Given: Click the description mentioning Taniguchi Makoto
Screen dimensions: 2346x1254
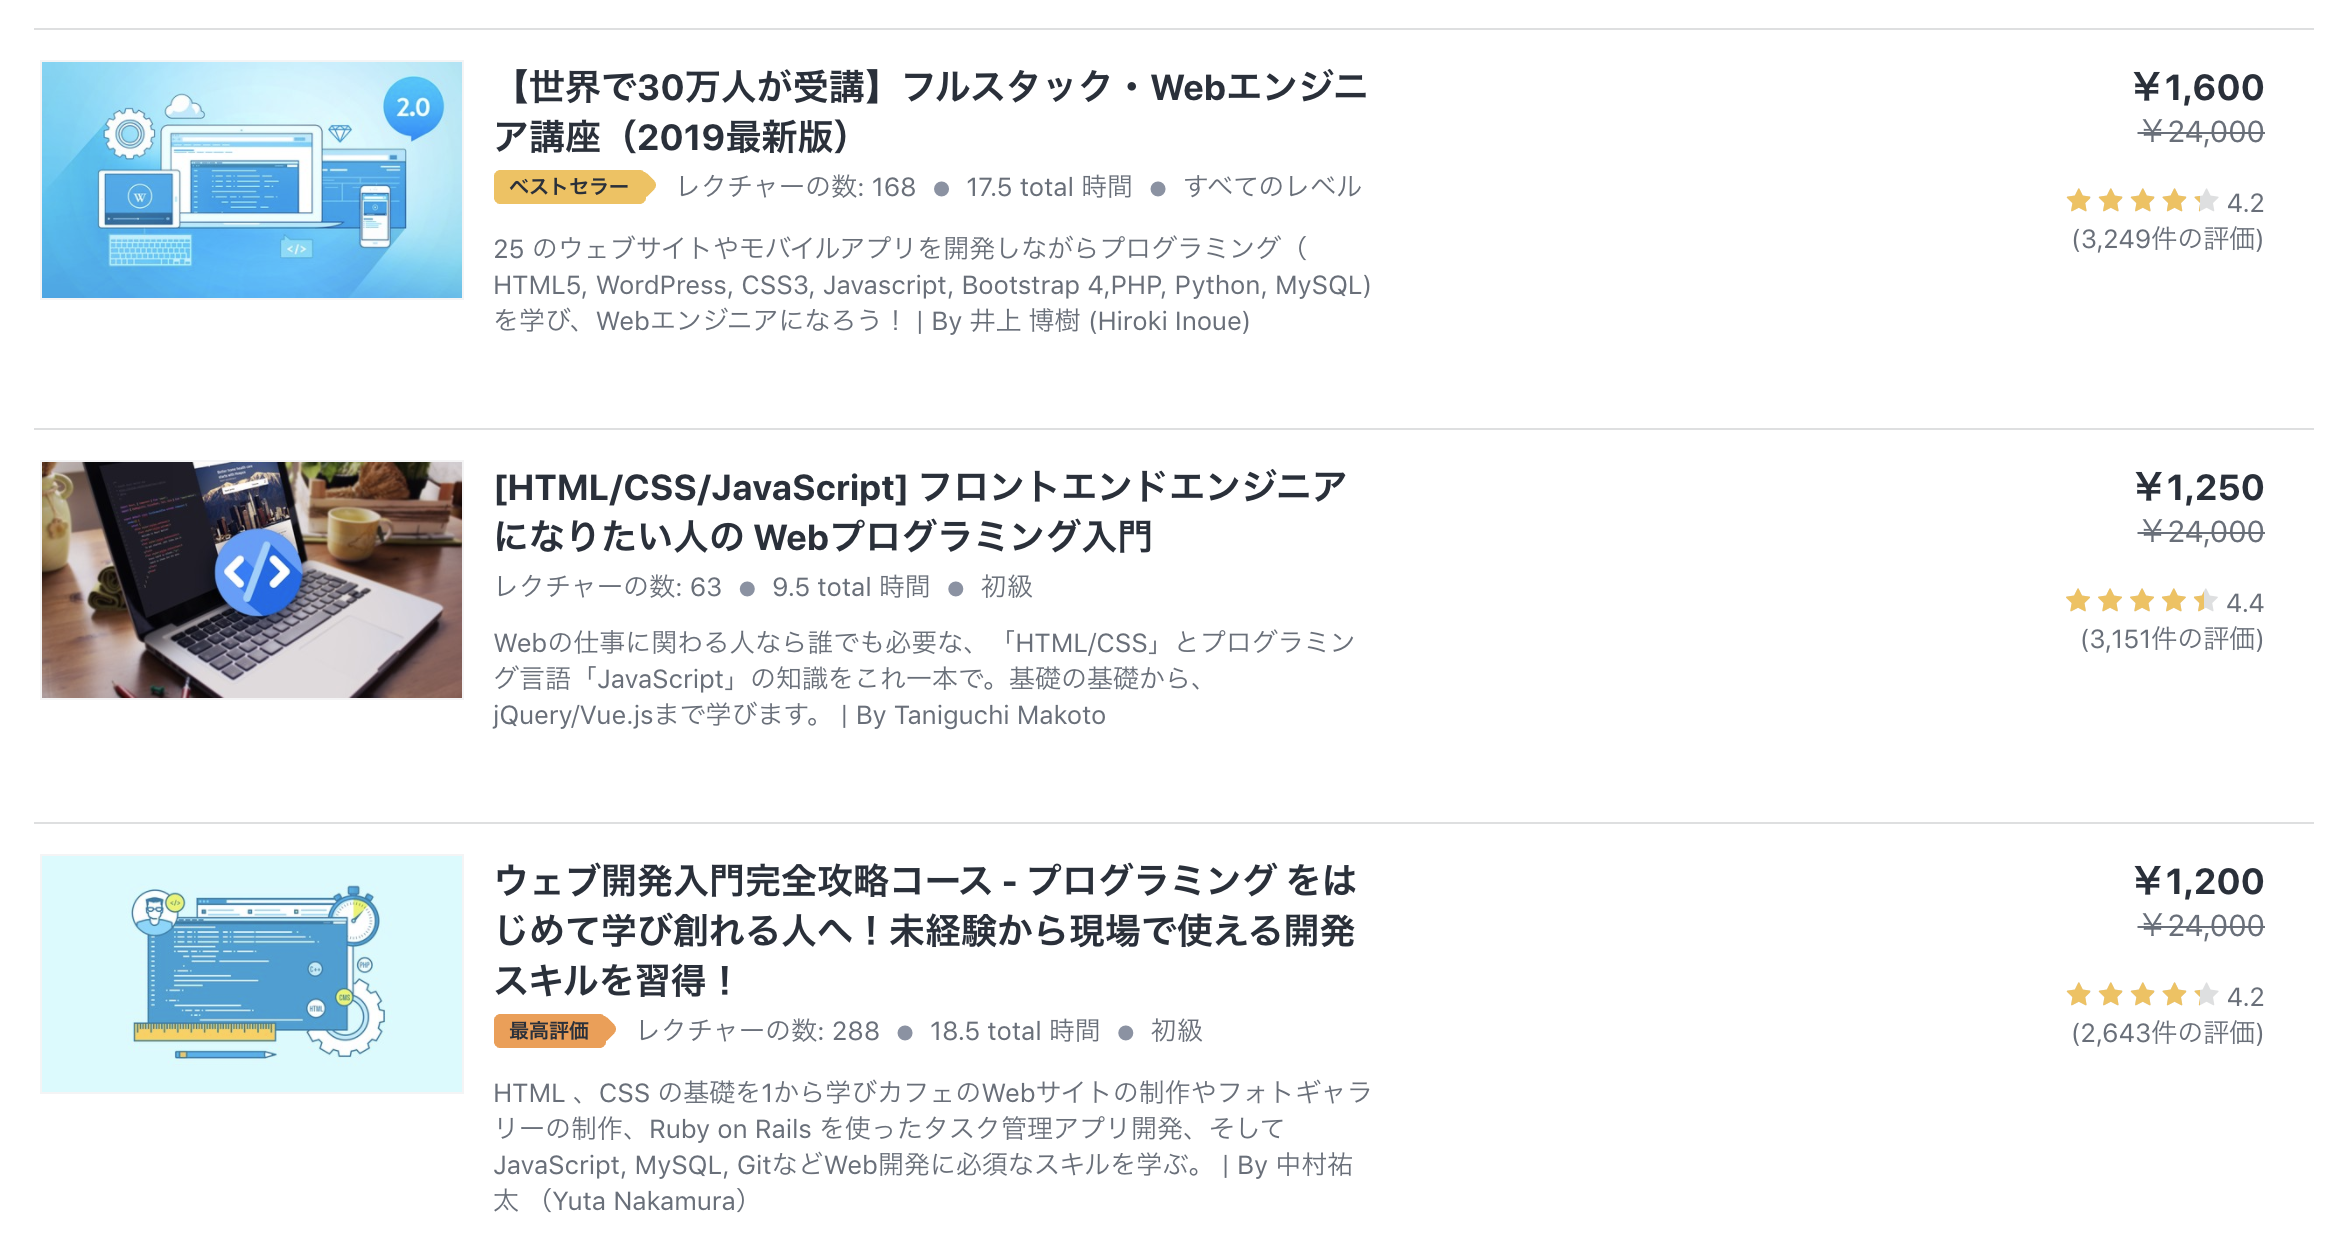Looking at the screenshot, I should coord(925,679).
